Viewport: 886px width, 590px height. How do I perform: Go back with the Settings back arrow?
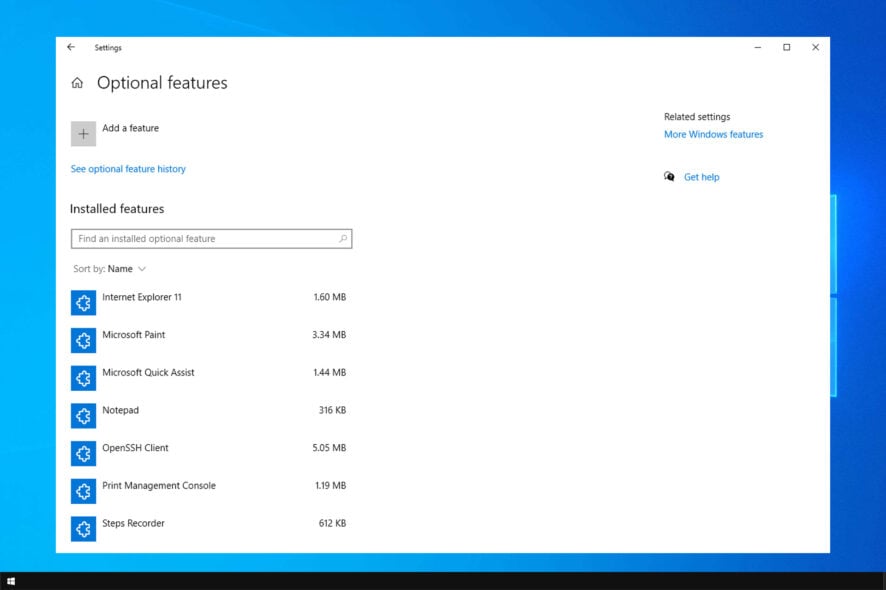[x=71, y=47]
